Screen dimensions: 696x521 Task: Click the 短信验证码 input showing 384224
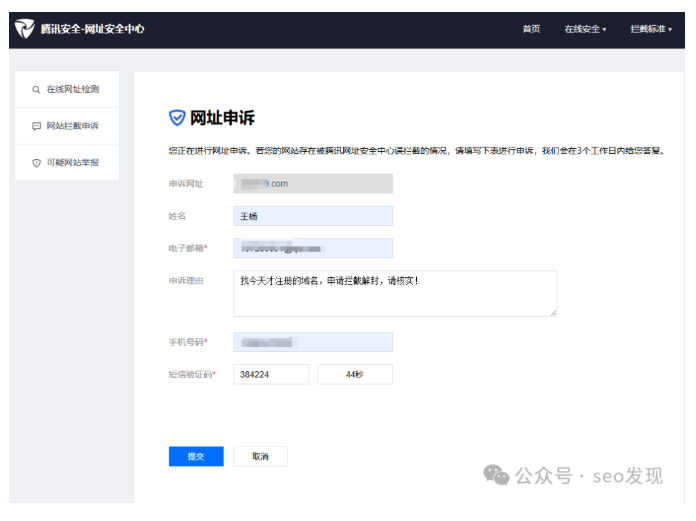coord(271,375)
